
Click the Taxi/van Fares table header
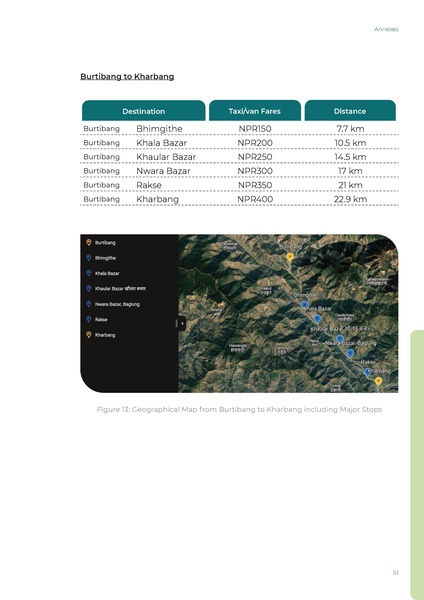(x=254, y=111)
